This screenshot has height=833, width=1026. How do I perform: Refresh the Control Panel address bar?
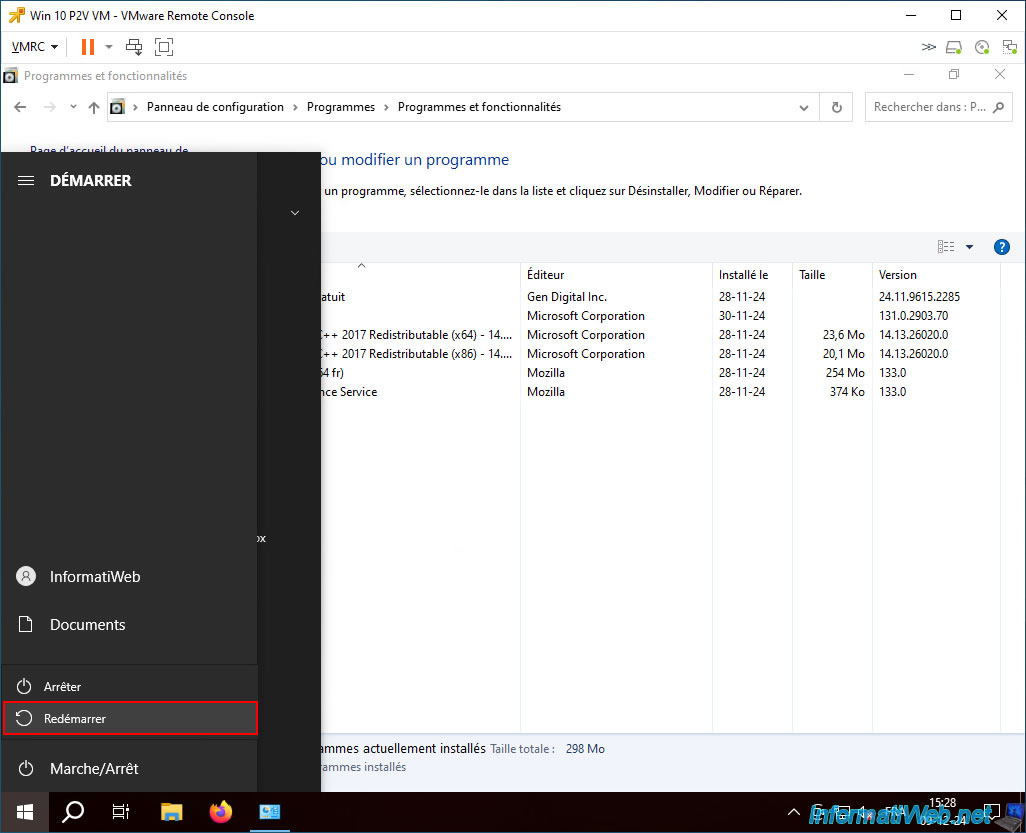click(836, 107)
